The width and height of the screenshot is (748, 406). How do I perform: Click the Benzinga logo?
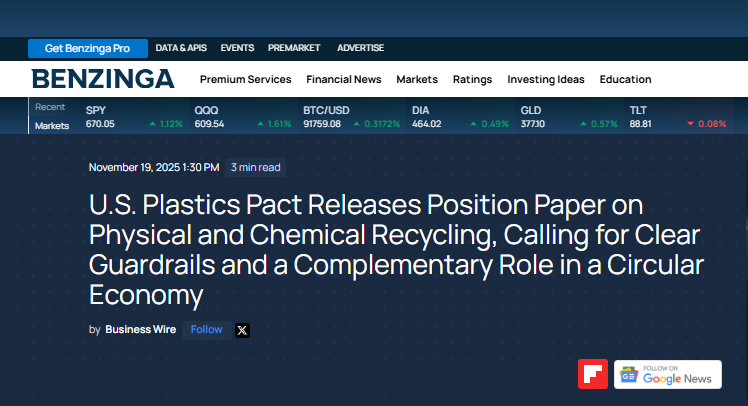tap(103, 79)
